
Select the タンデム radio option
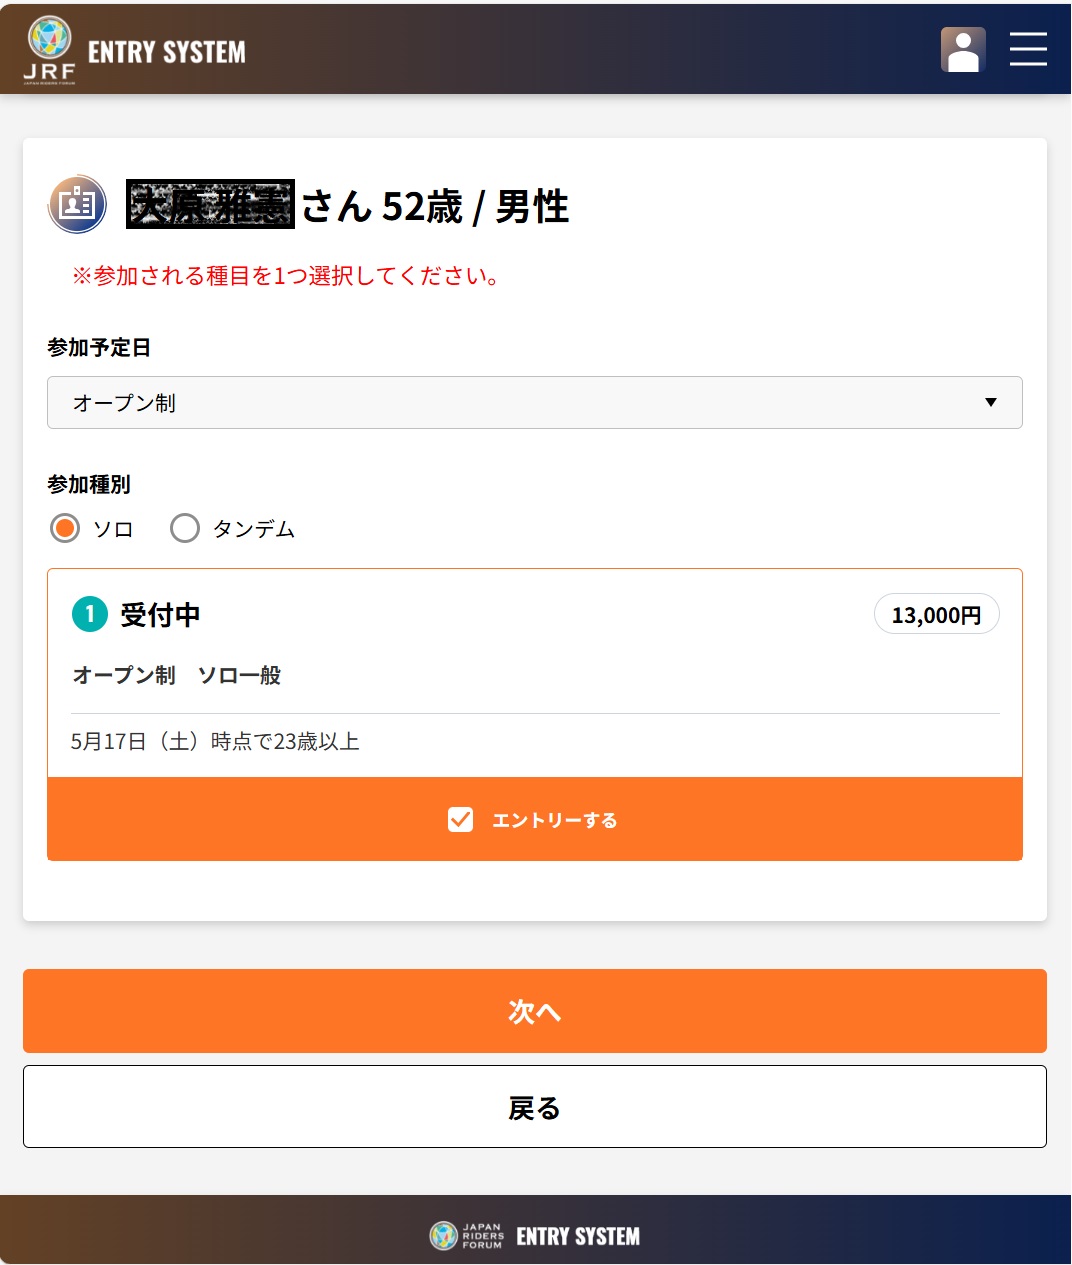[185, 528]
